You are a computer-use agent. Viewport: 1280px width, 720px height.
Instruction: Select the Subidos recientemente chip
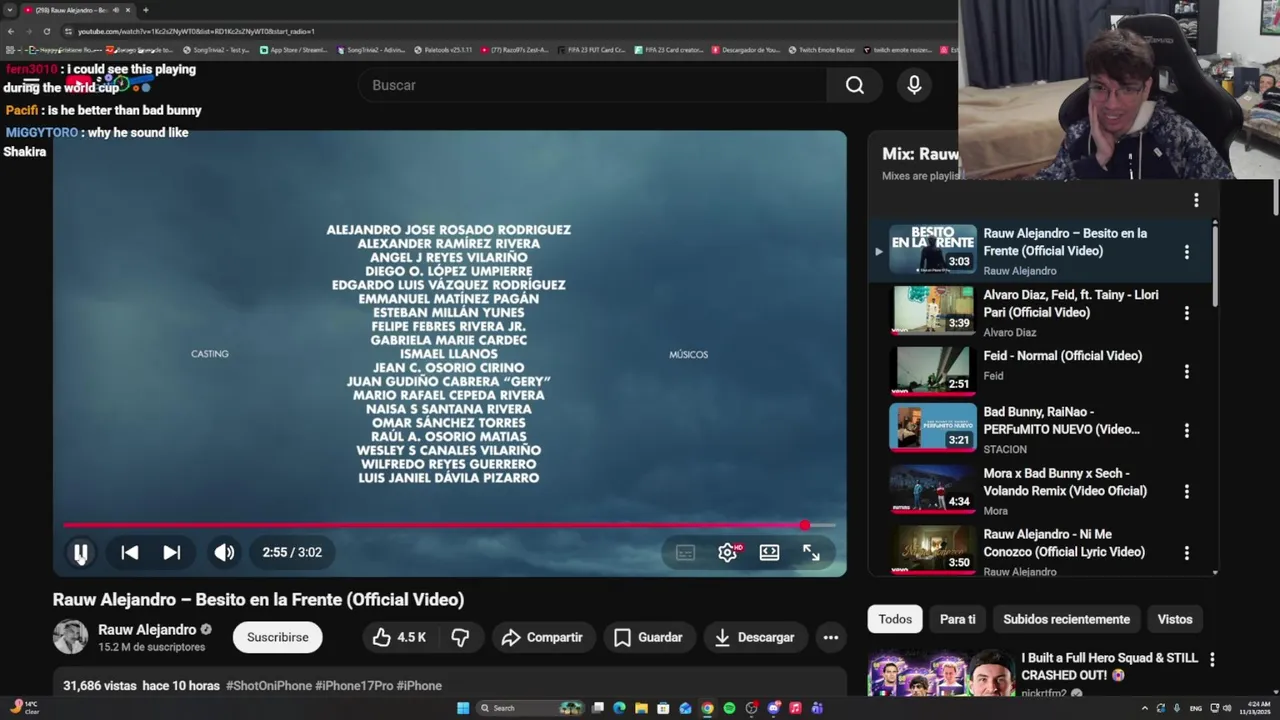coord(1066,619)
